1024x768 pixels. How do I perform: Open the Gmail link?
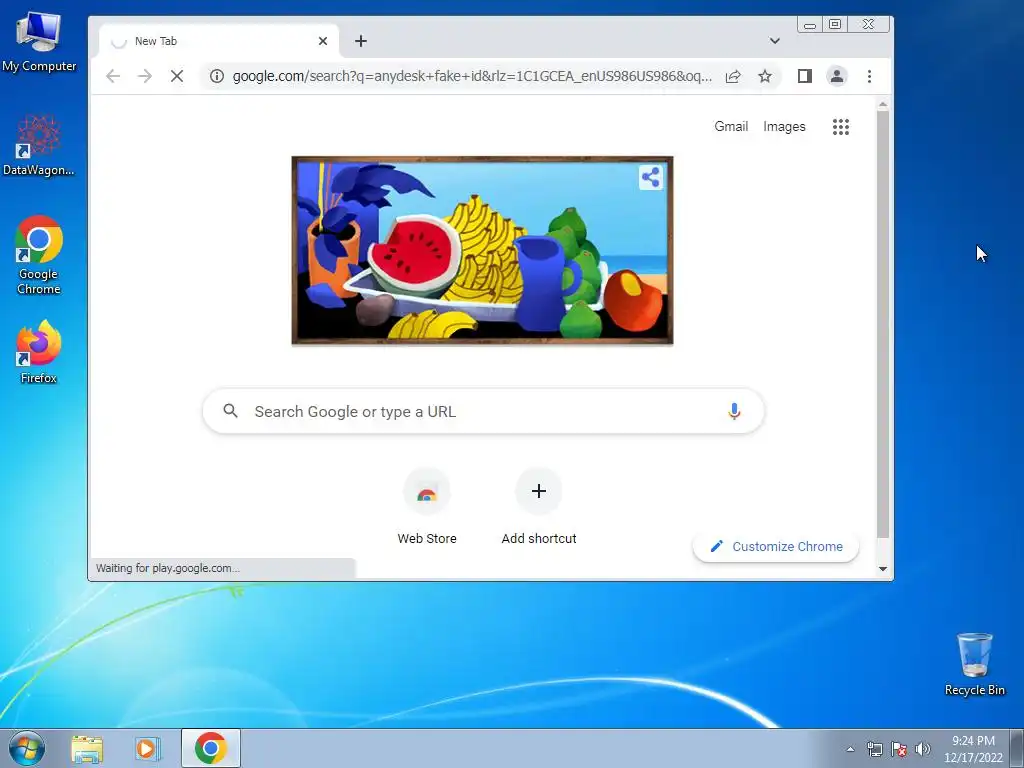731,127
